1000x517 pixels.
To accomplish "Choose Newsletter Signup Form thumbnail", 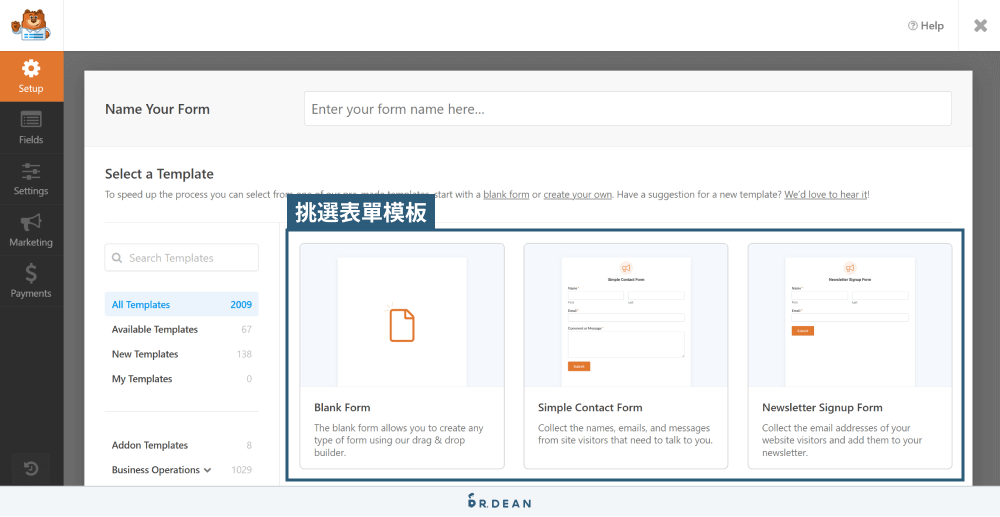I will [850, 316].
